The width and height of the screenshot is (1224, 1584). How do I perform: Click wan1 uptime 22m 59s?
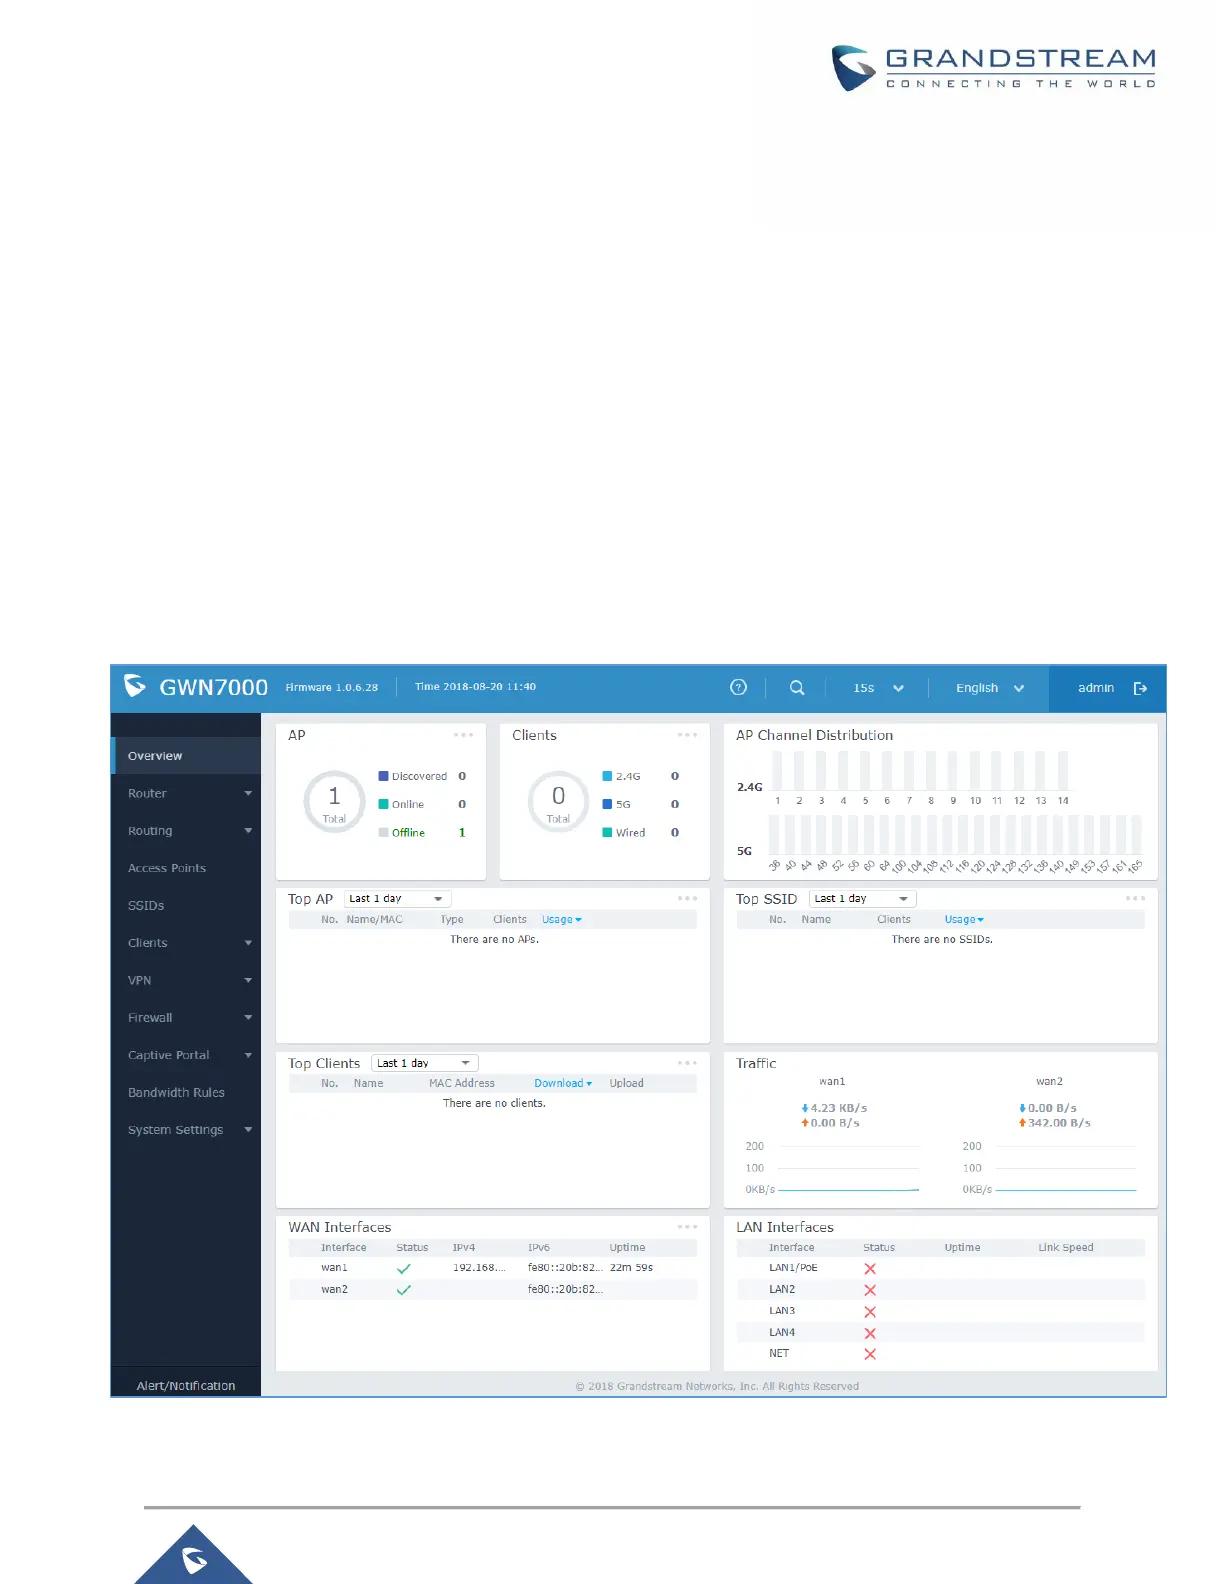(631, 1268)
